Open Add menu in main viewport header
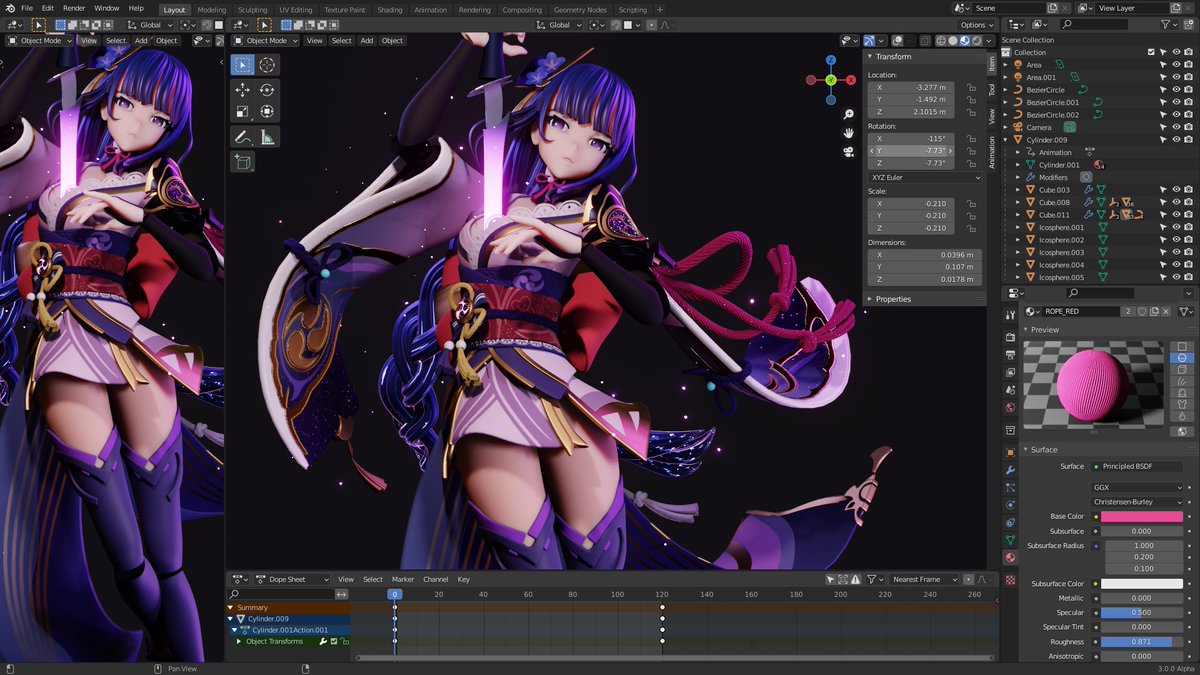1200x675 pixels. [x=367, y=41]
